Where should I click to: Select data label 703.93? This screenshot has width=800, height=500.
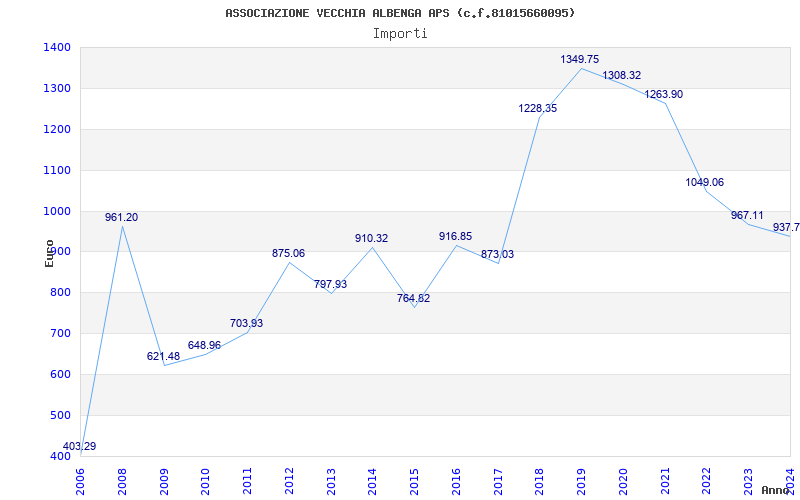(246, 323)
